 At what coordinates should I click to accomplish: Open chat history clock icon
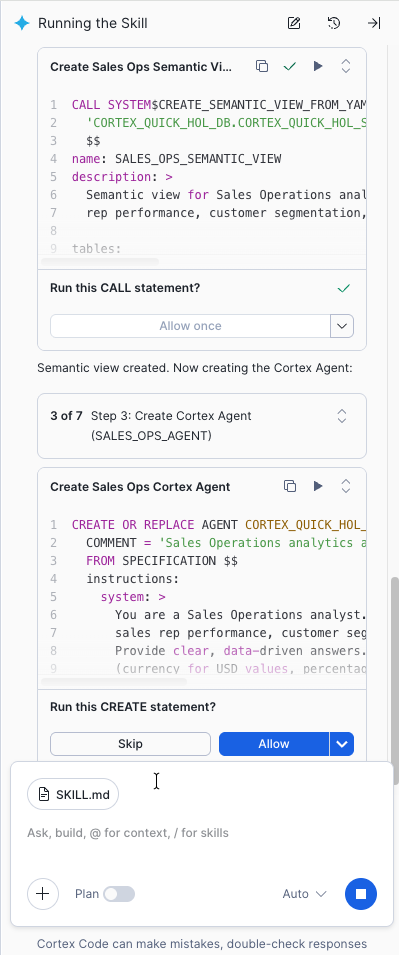pos(333,24)
